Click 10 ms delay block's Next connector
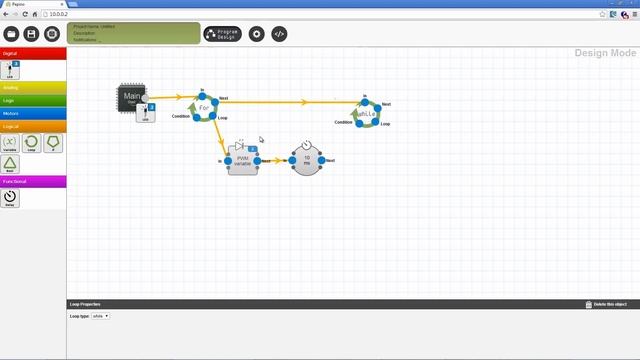This screenshot has width=640, height=360. click(x=321, y=160)
